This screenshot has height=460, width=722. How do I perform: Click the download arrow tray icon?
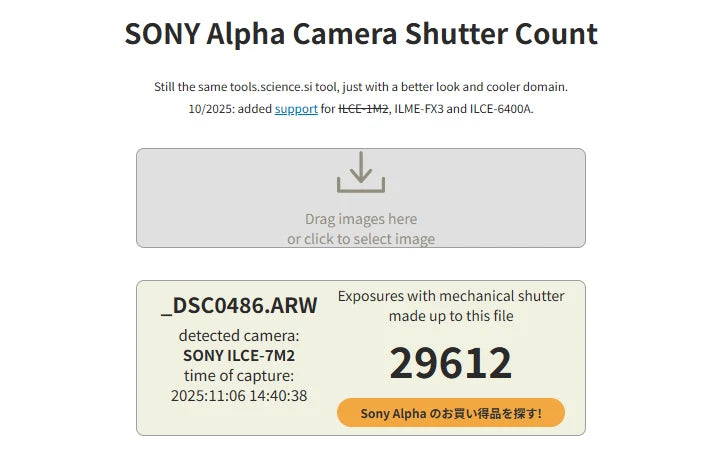(361, 172)
